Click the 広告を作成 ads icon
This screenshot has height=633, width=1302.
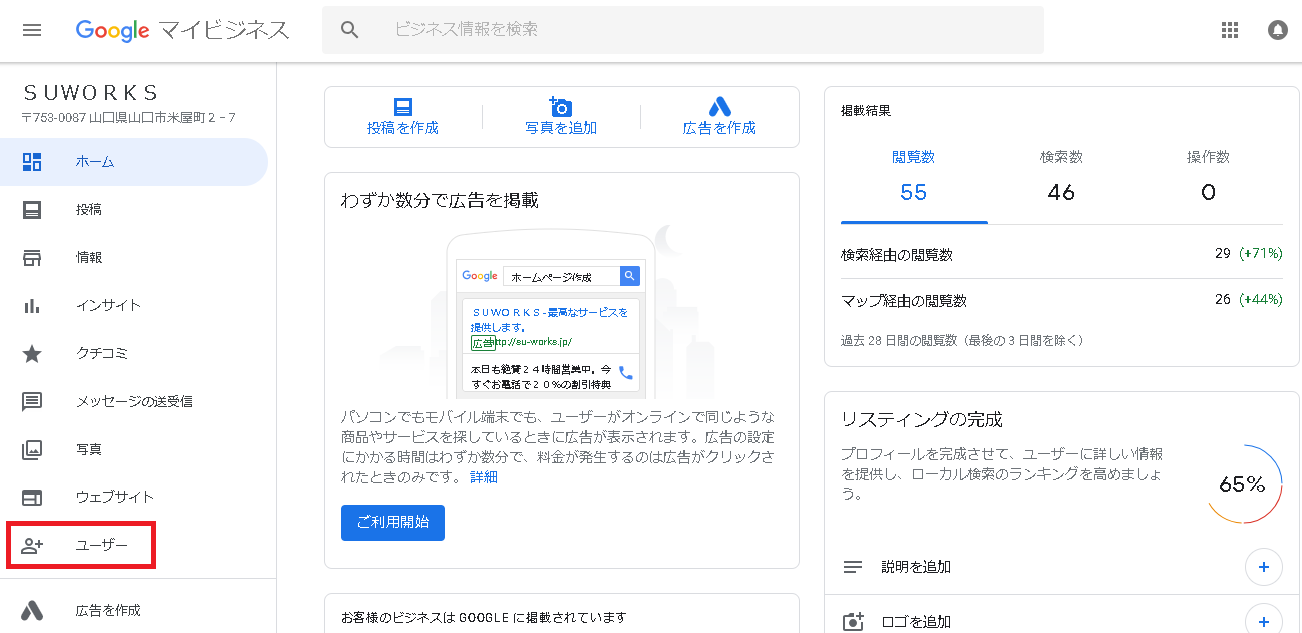(719, 107)
